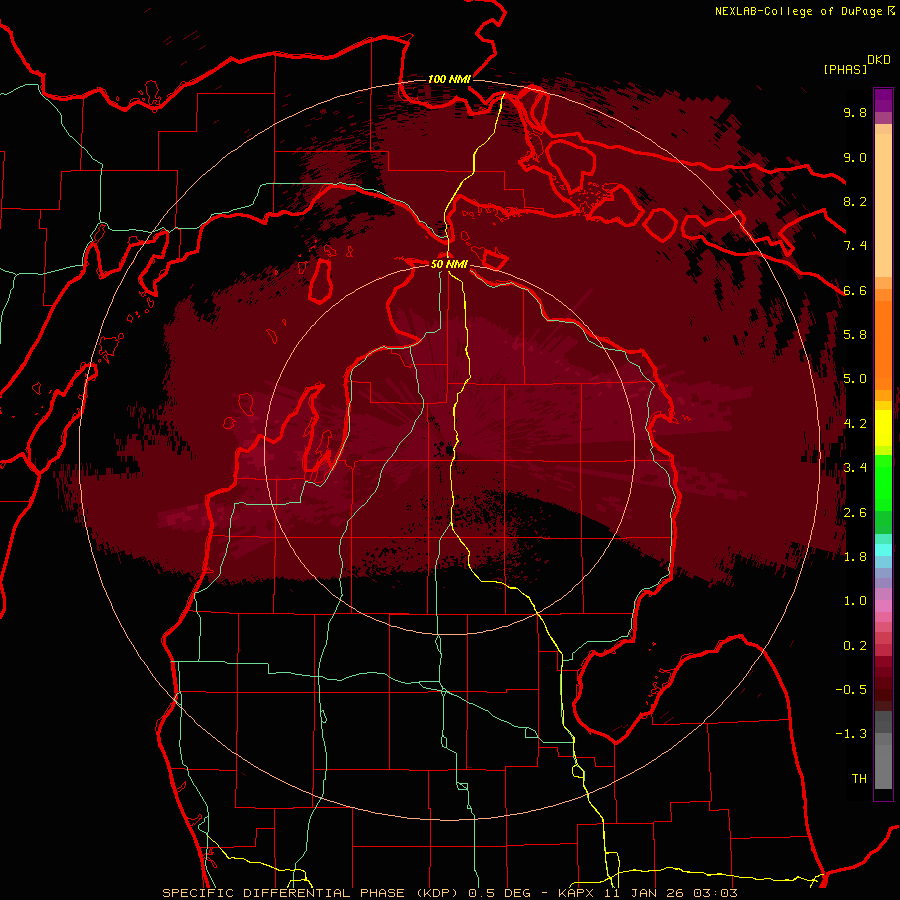900x900 pixels.
Task: Click the 7.4 scale value
Action: click(x=855, y=246)
